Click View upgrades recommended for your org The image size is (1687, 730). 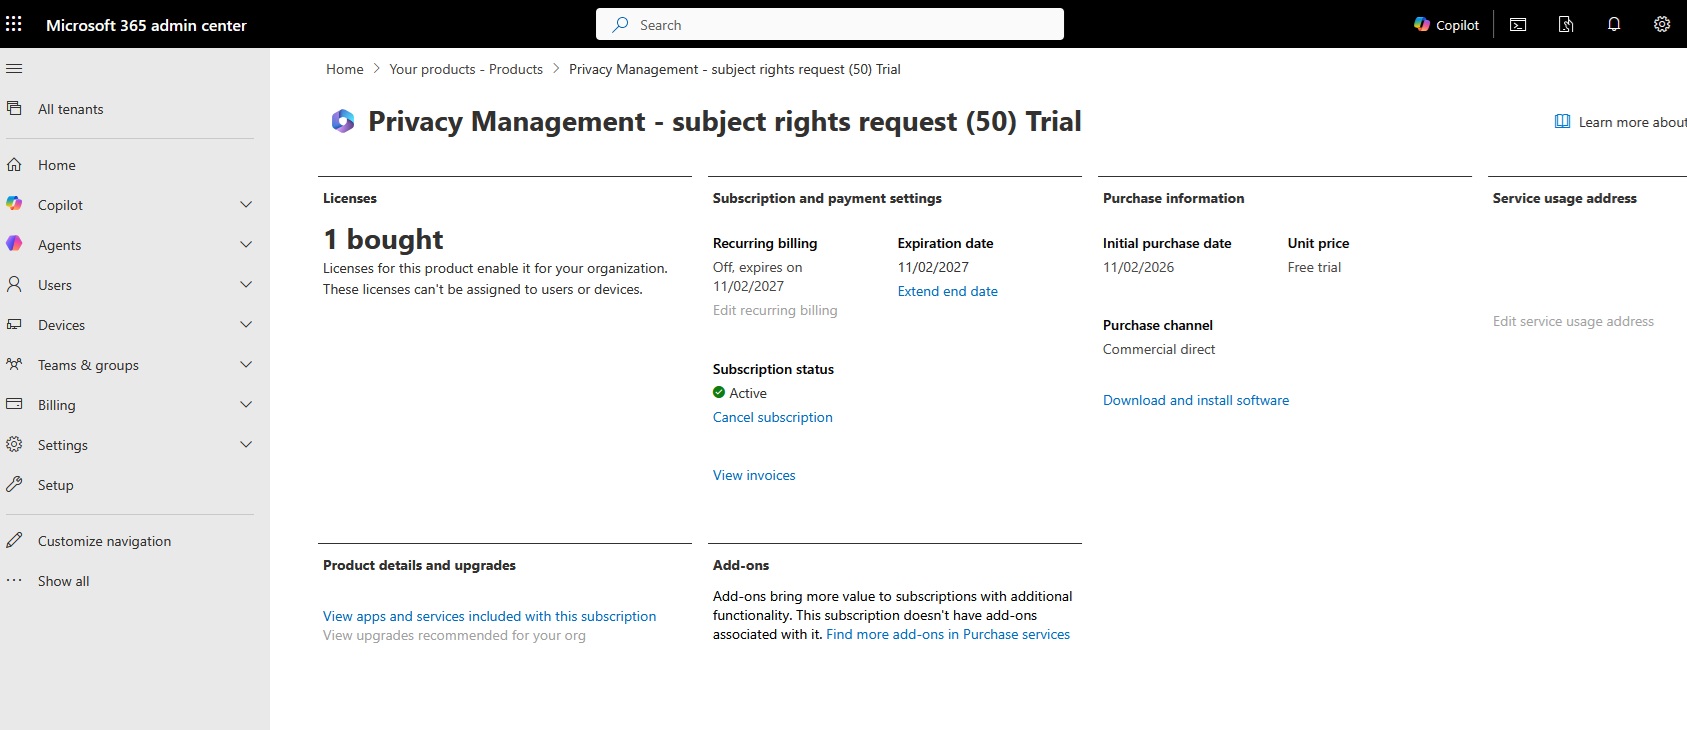[454, 635]
